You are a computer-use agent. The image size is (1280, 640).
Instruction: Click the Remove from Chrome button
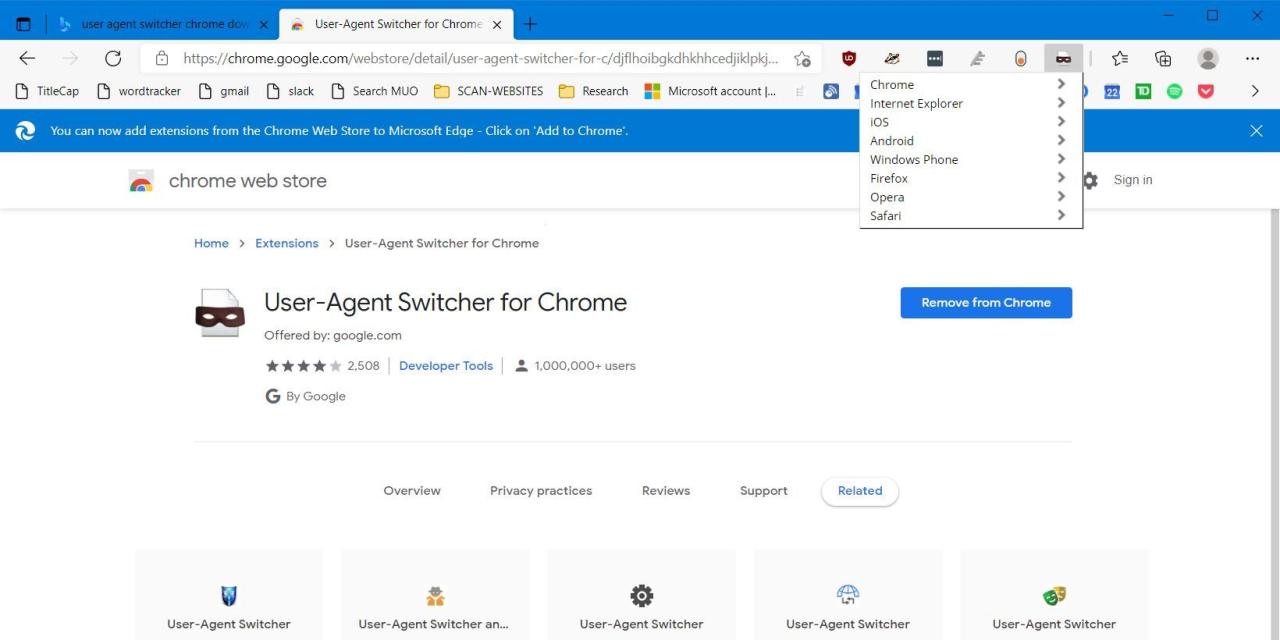(986, 303)
